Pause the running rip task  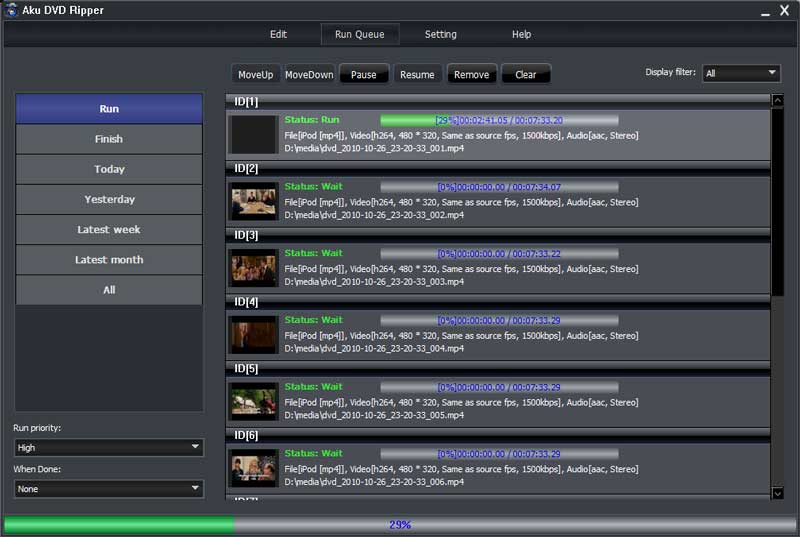click(x=364, y=75)
